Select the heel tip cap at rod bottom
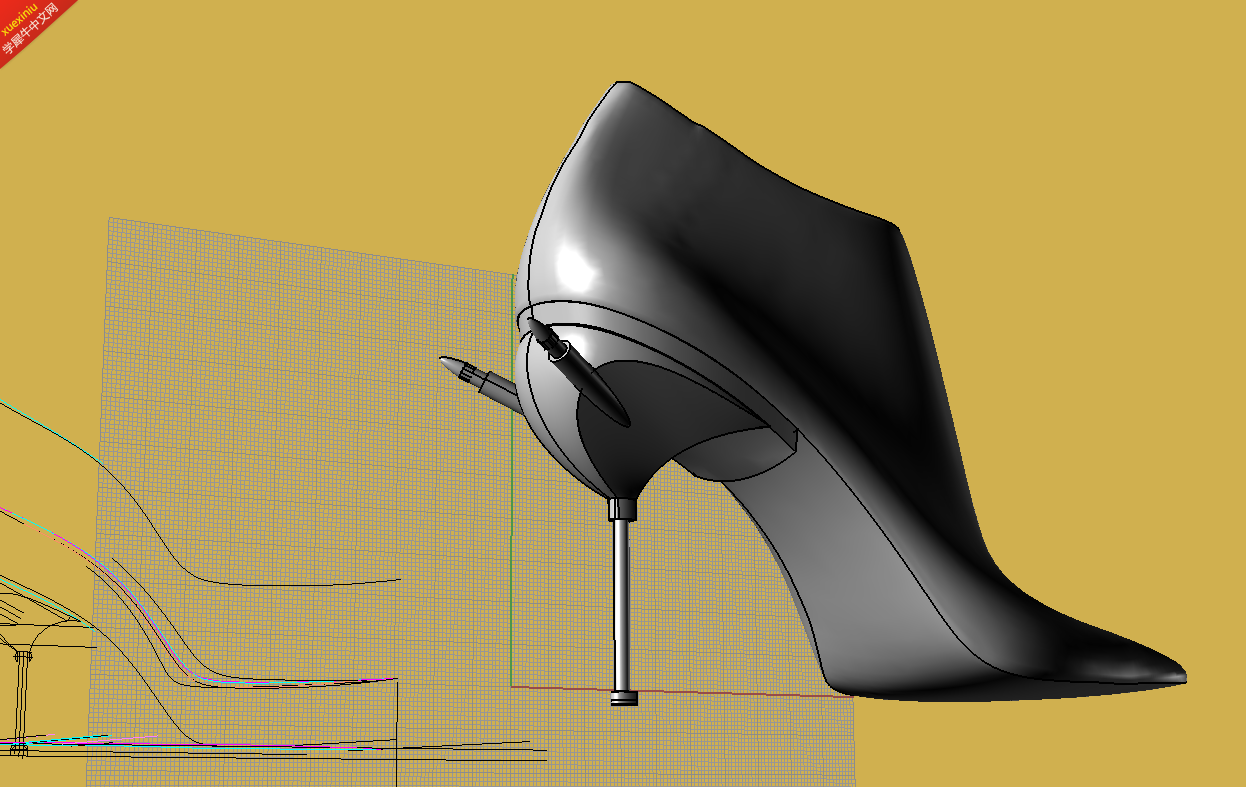1246x787 pixels. [x=624, y=697]
